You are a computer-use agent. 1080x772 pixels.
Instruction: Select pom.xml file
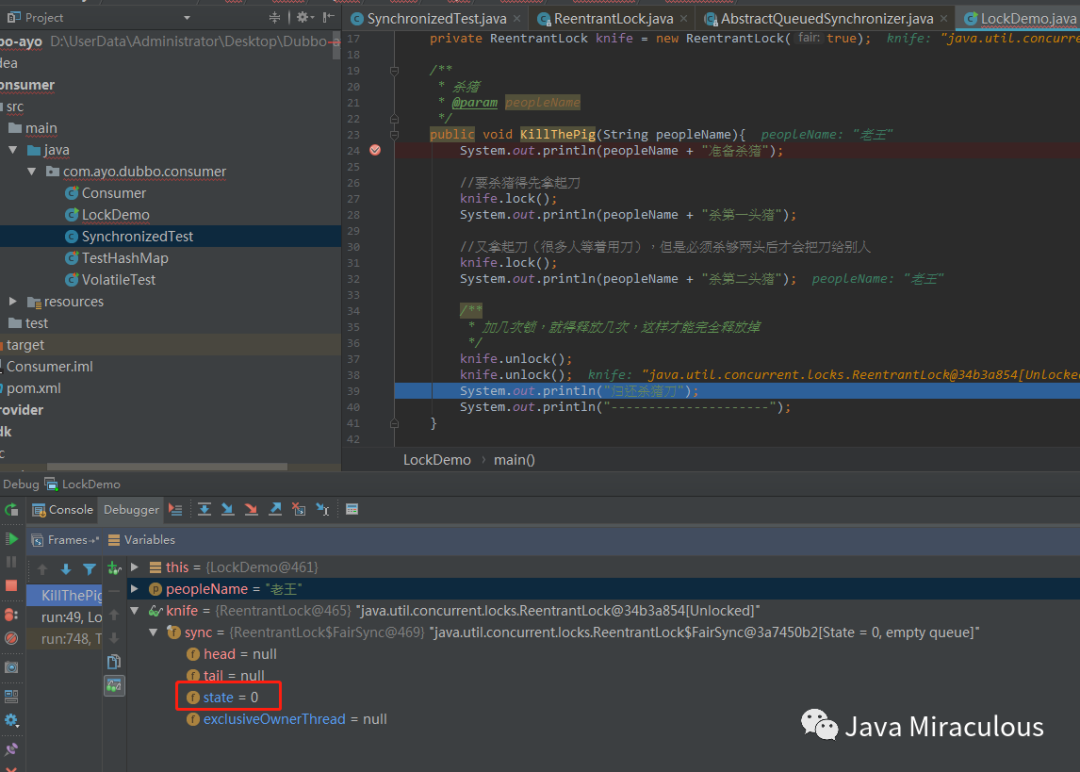click(34, 388)
